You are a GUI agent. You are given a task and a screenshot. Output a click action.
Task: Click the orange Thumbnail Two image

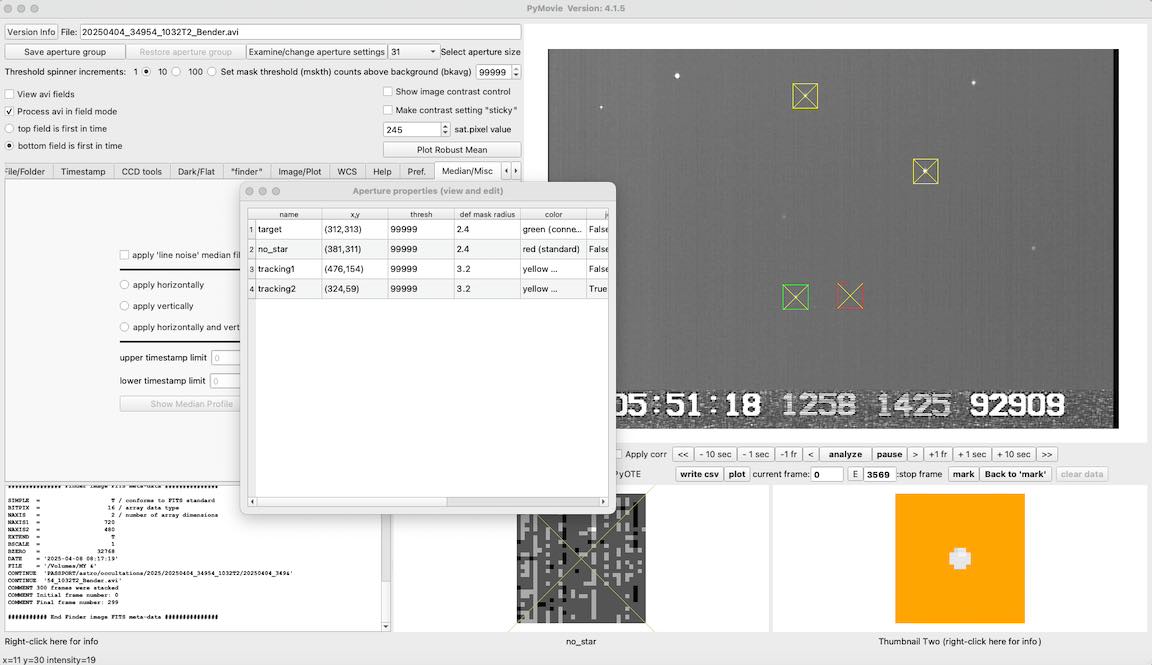[959, 558]
